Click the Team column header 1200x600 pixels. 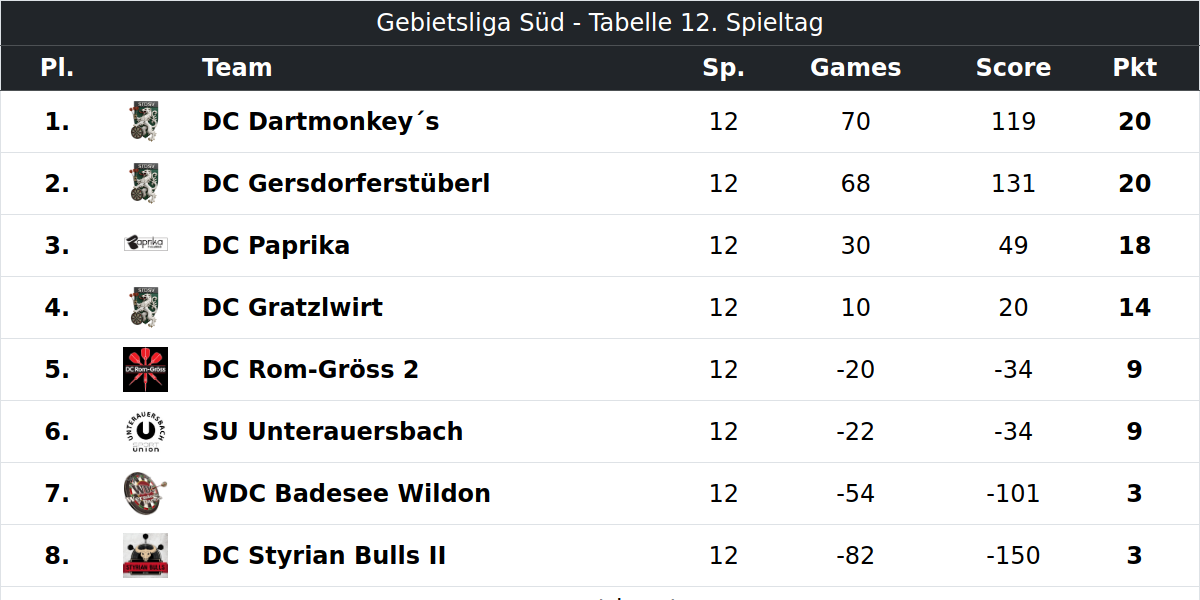[x=237, y=68]
